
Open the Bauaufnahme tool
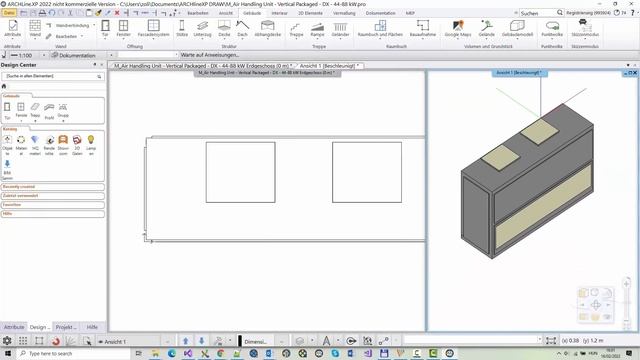click(x=423, y=29)
